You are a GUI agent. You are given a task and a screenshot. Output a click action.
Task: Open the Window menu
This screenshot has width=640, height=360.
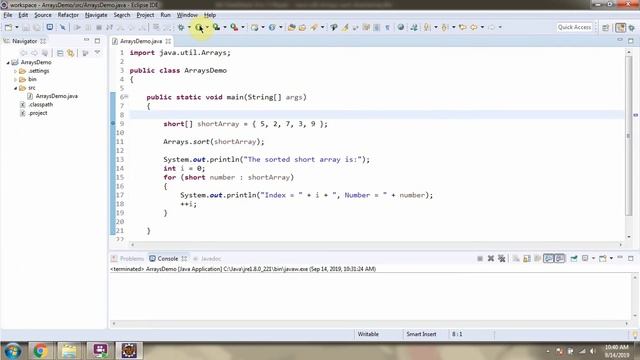coord(187,15)
